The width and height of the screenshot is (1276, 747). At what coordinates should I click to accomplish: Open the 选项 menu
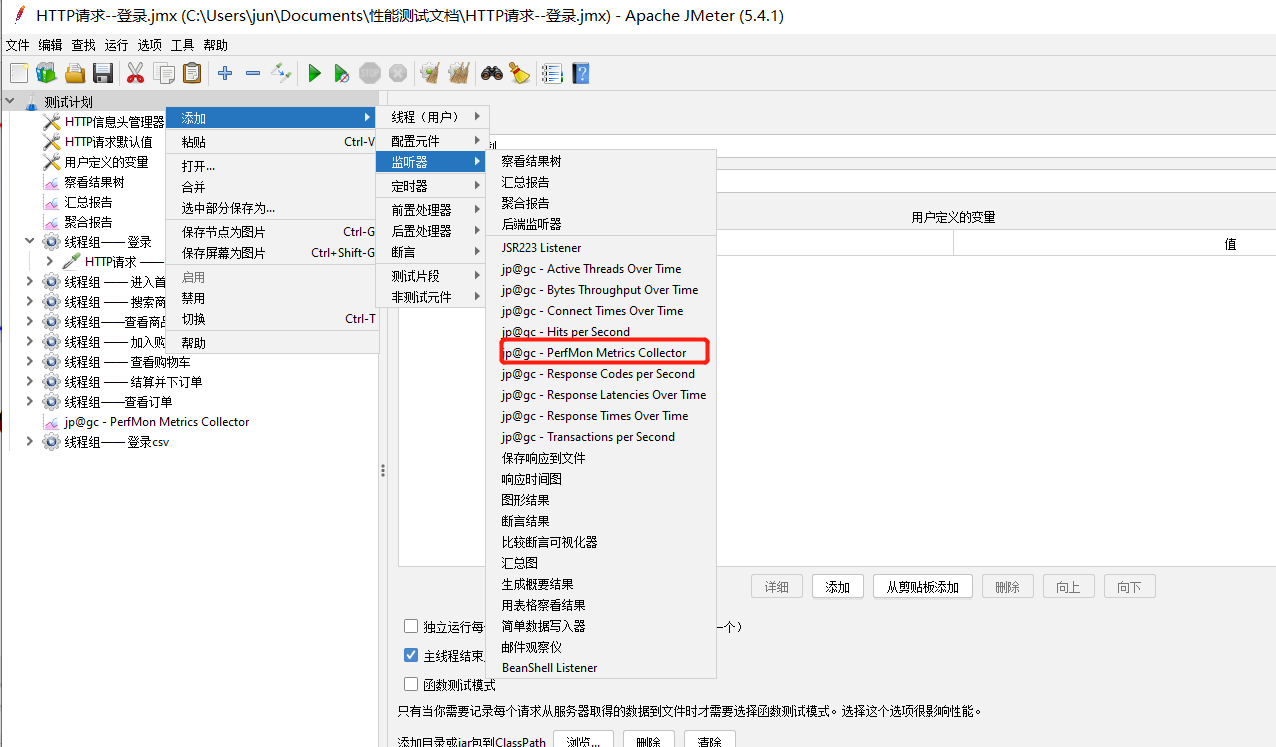click(x=149, y=45)
